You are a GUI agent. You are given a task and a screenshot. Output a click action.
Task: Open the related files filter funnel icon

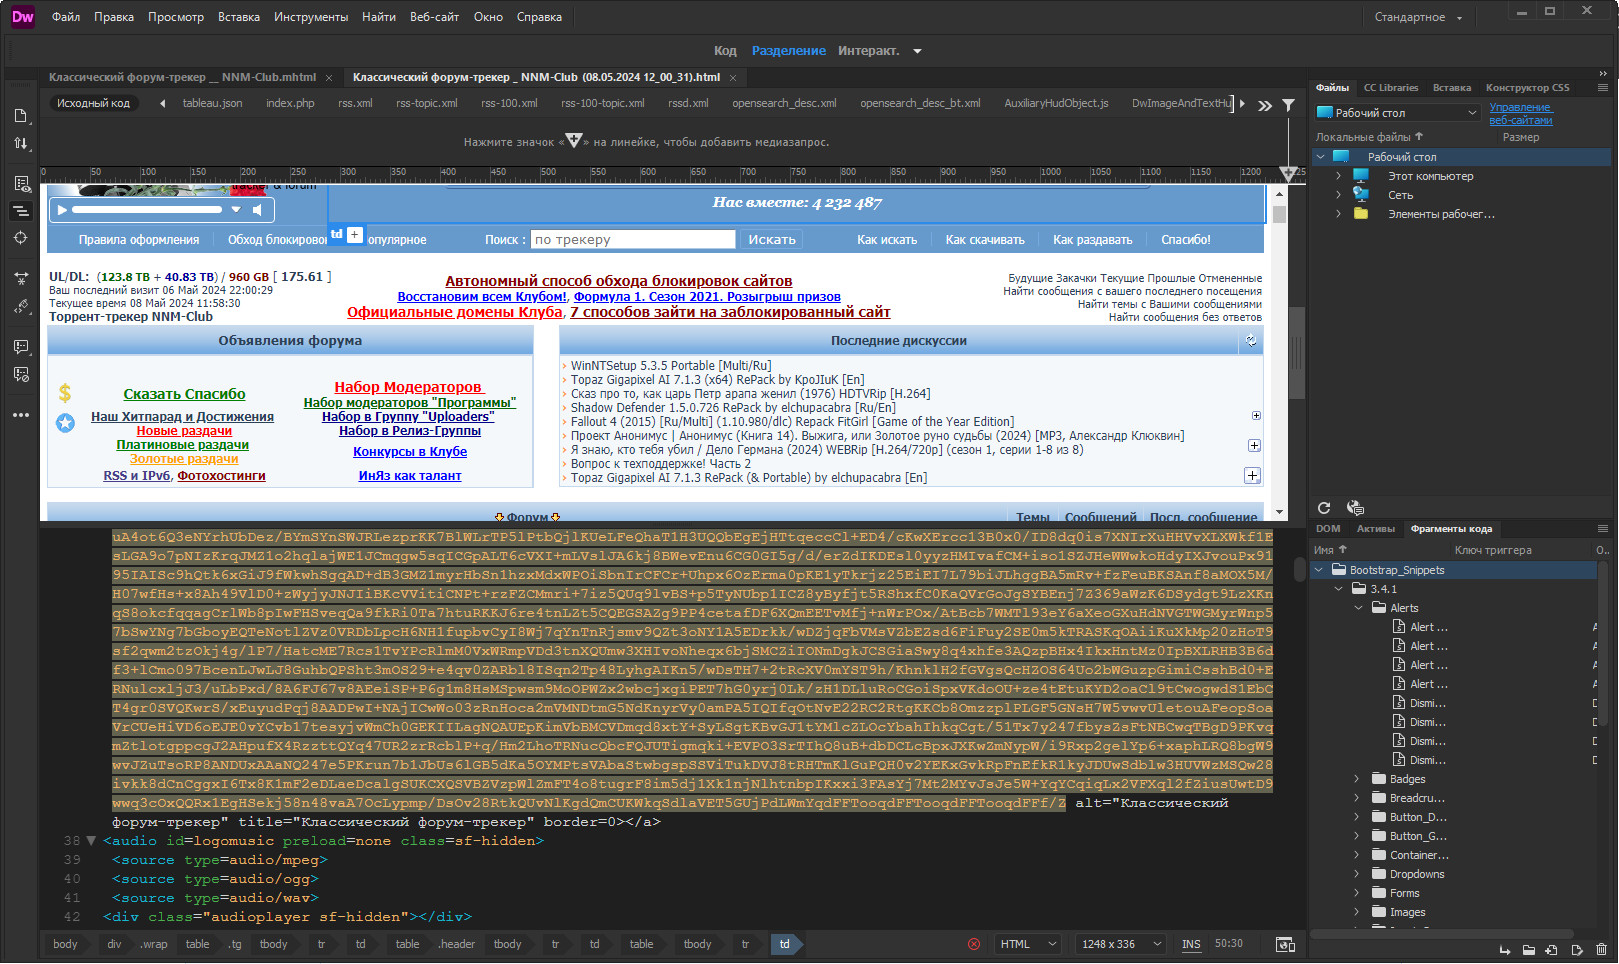point(1289,104)
